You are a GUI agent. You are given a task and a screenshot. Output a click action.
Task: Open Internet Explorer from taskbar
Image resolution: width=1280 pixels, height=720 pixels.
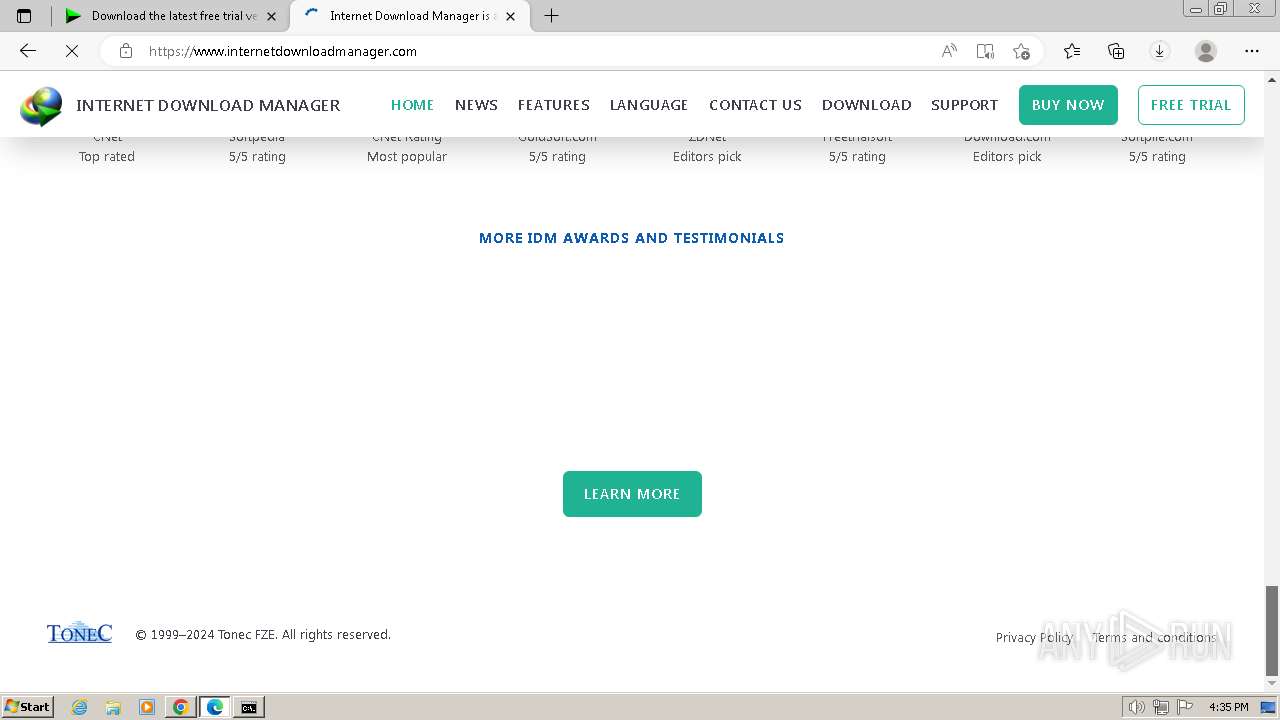click(x=79, y=707)
